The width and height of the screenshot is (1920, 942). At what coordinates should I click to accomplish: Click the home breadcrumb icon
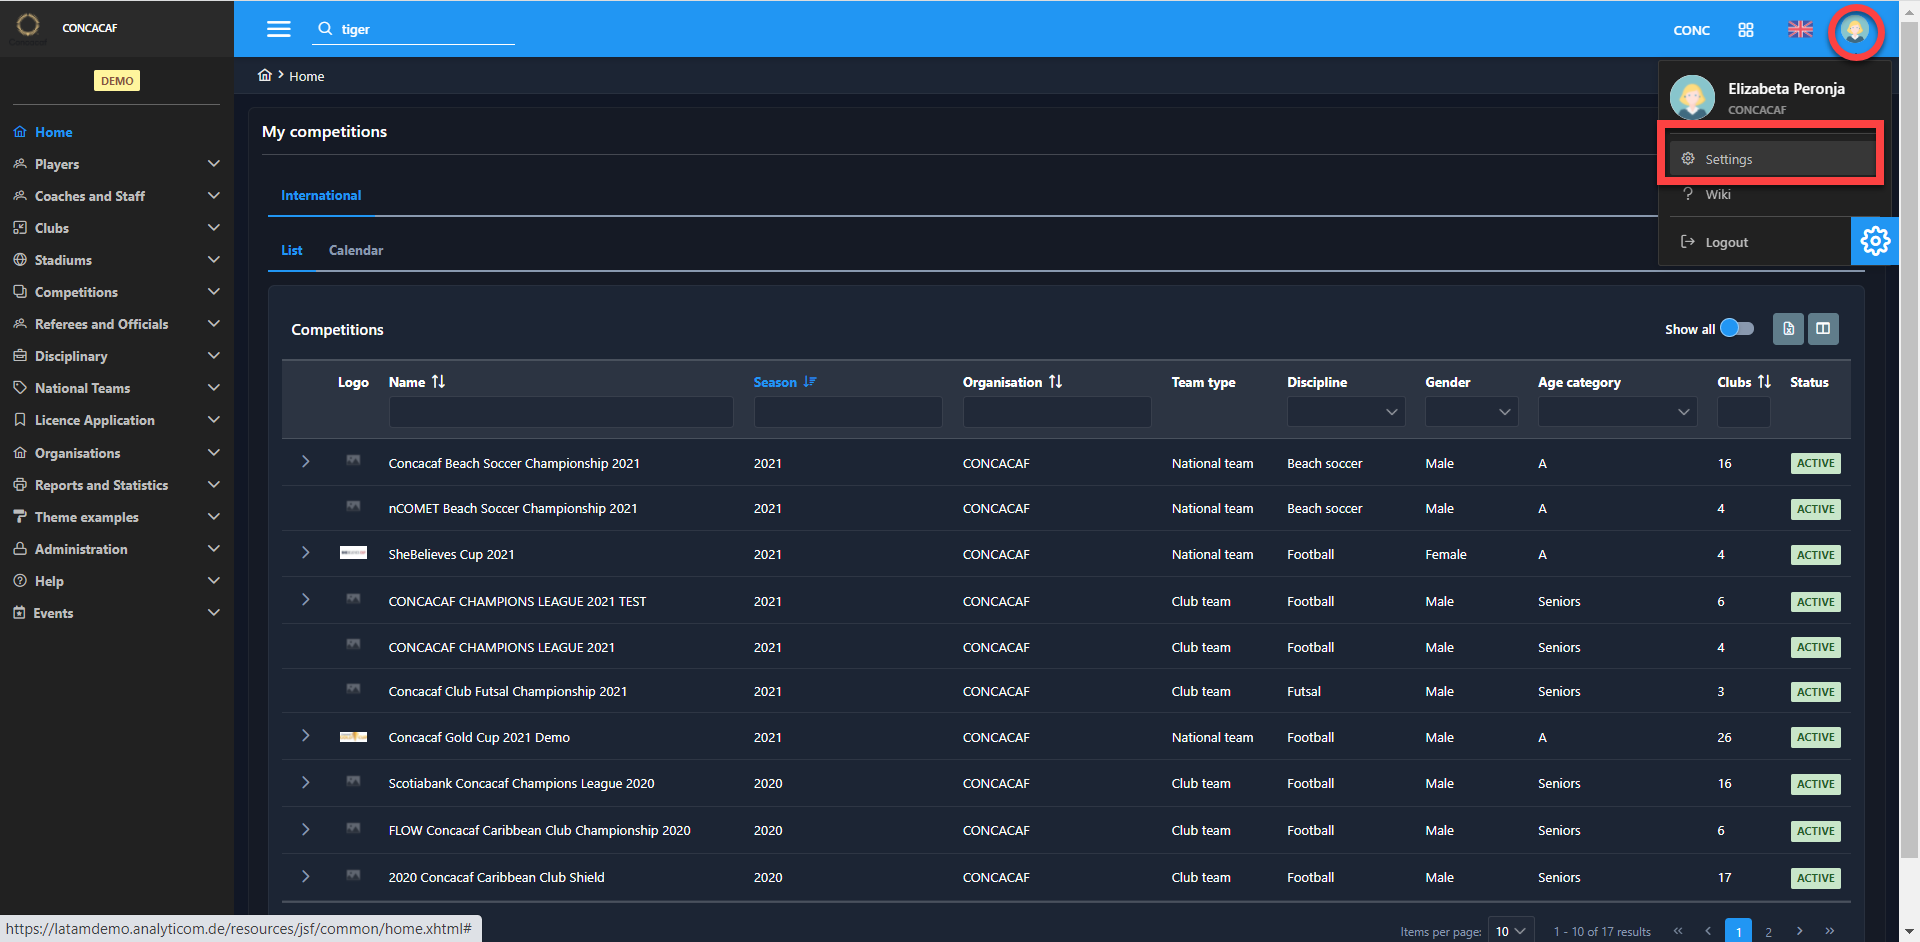click(x=265, y=75)
